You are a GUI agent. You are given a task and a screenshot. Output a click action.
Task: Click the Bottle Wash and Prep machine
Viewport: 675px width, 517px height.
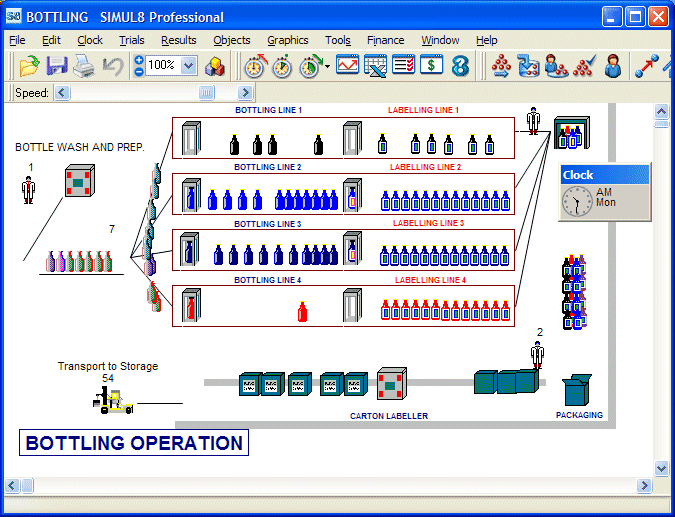point(78,183)
